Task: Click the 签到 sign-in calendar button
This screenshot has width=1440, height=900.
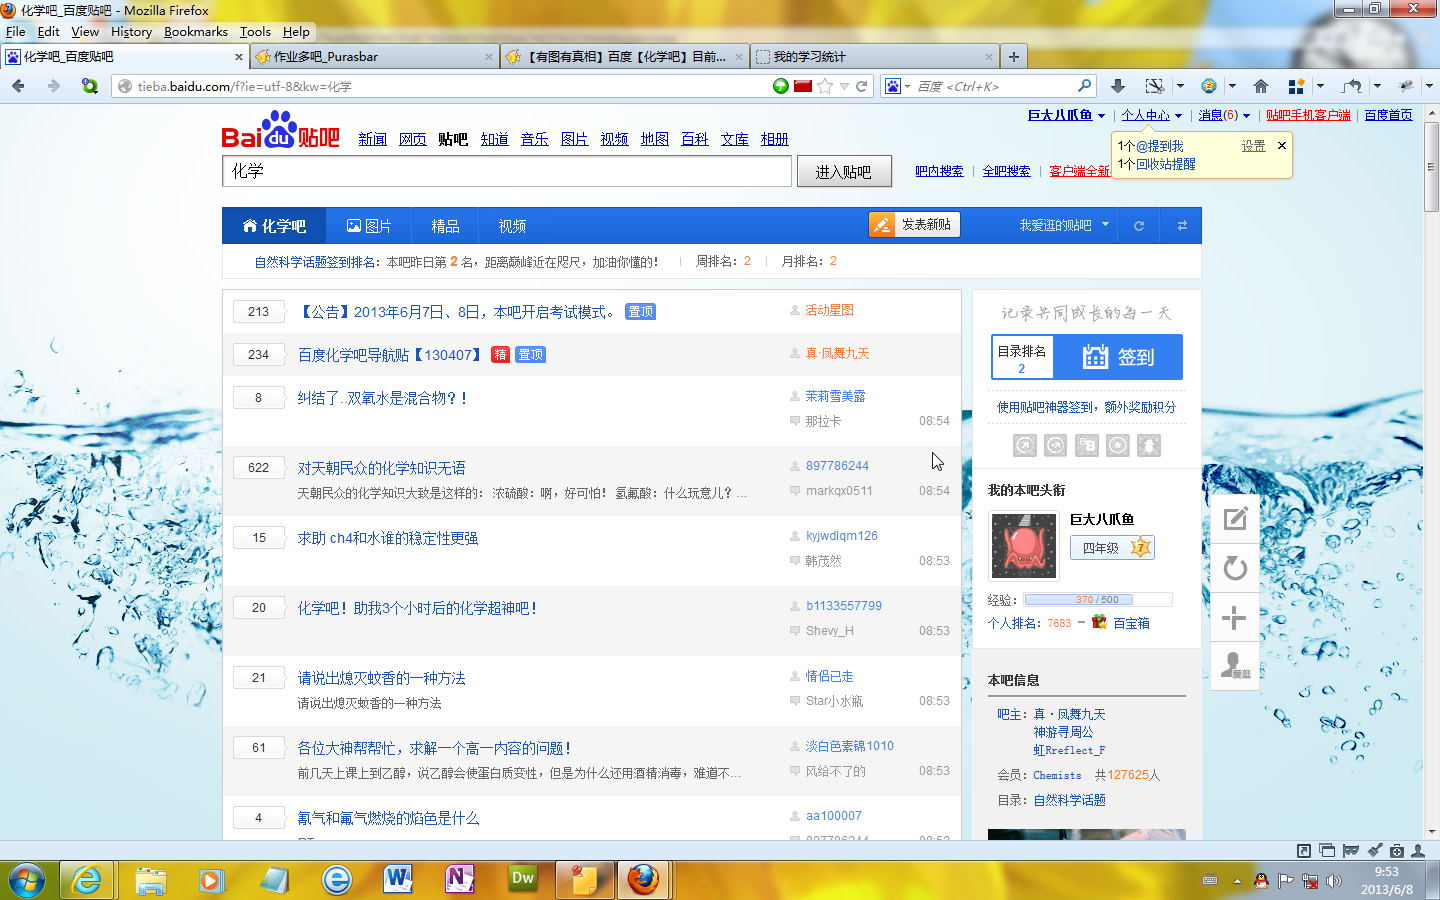Action: click(x=1118, y=357)
